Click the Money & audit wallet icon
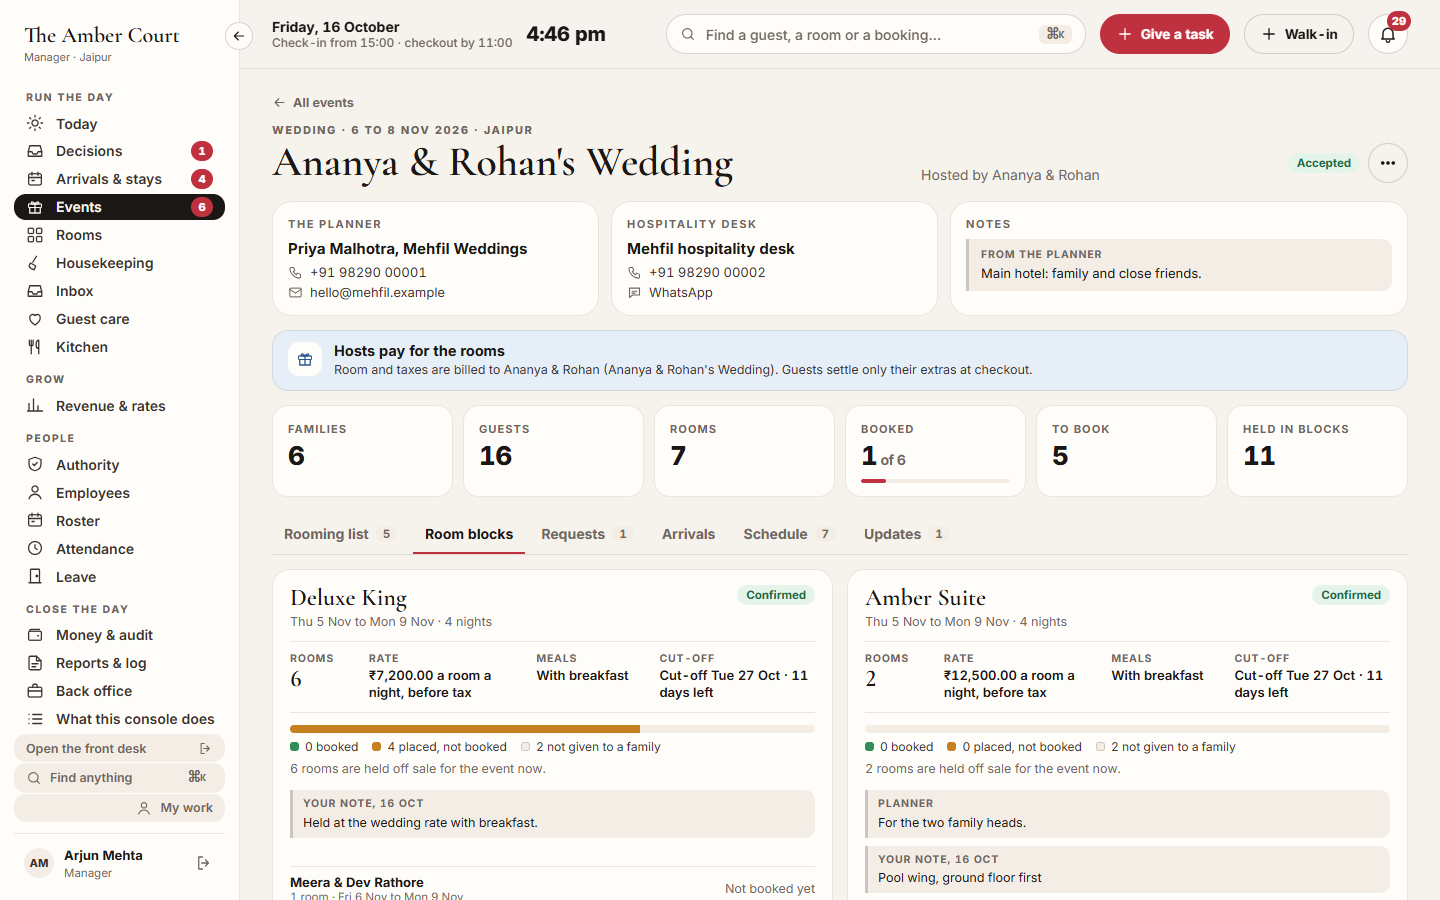 coord(35,635)
